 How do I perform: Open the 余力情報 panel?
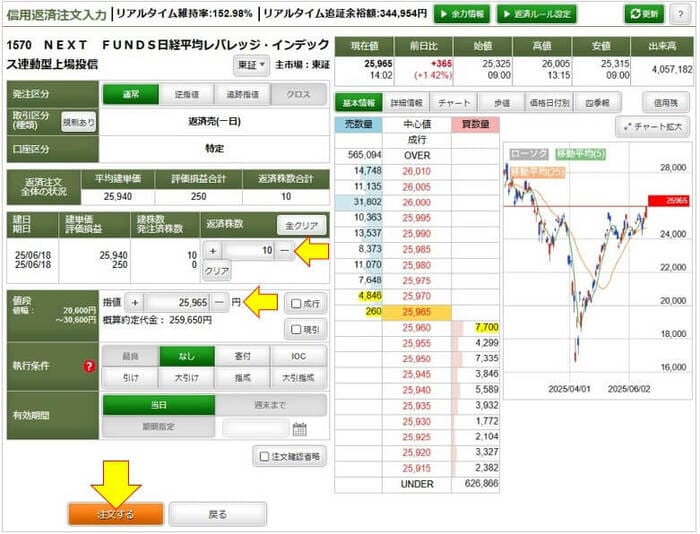[462, 14]
